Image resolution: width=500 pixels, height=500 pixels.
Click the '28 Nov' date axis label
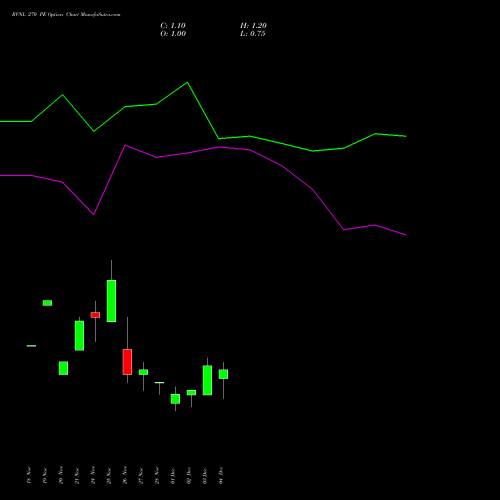[157, 475]
